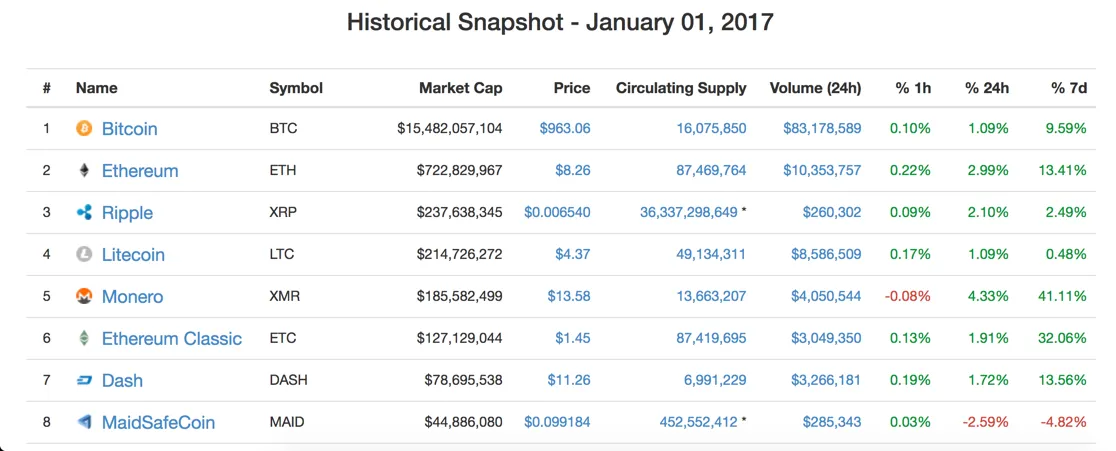Screen dimensions: 1116x451
Task: Click the Monero orange logo icon
Action: pos(84,297)
